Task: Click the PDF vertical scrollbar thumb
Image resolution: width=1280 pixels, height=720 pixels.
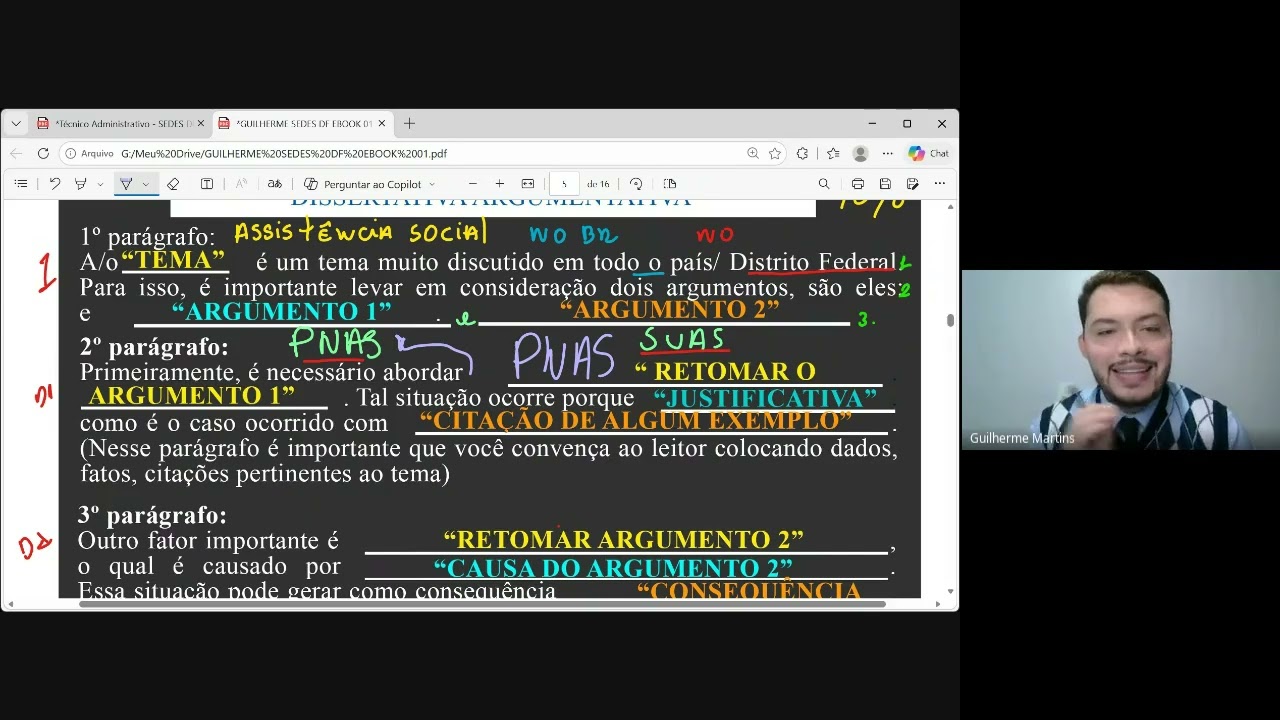Action: pyautogui.click(x=950, y=320)
